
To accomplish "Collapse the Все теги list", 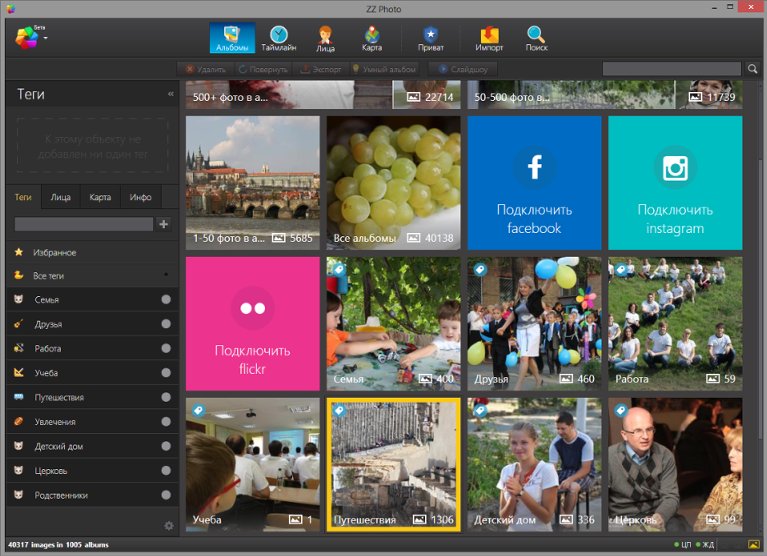I will point(166,275).
